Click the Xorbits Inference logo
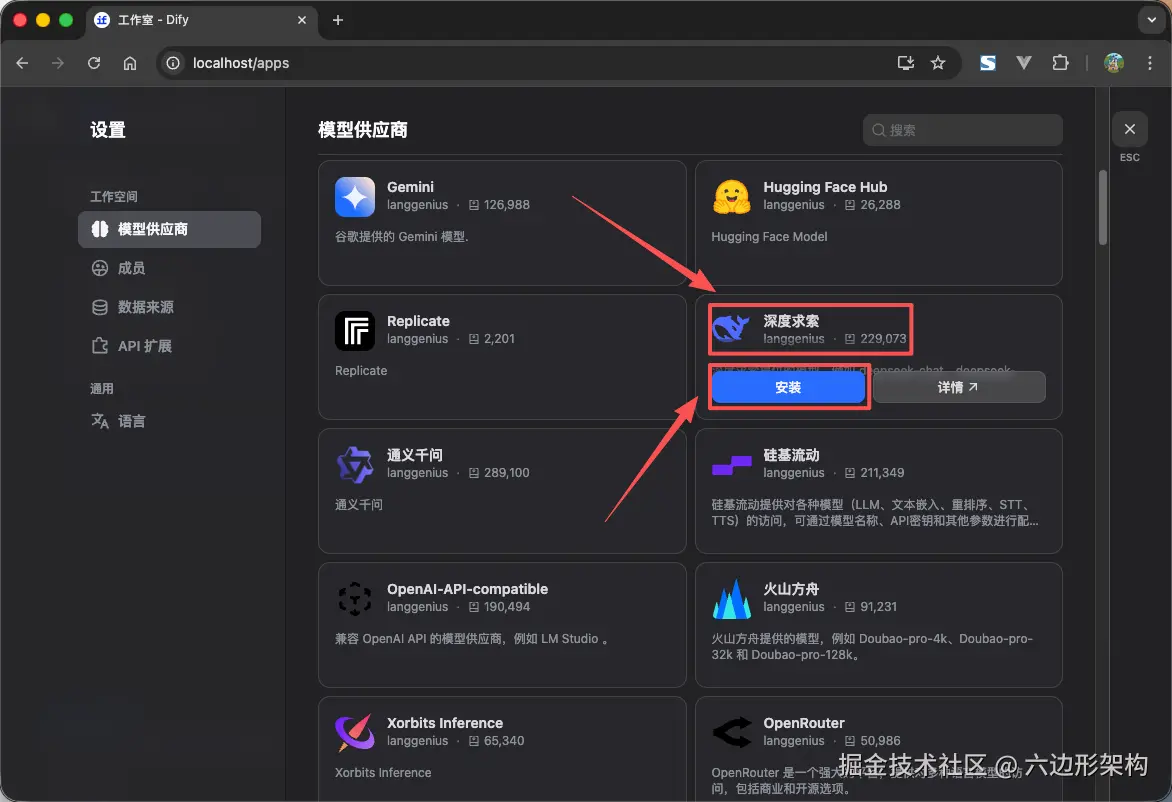Screen dimensions: 1172x802 [x=355, y=732]
